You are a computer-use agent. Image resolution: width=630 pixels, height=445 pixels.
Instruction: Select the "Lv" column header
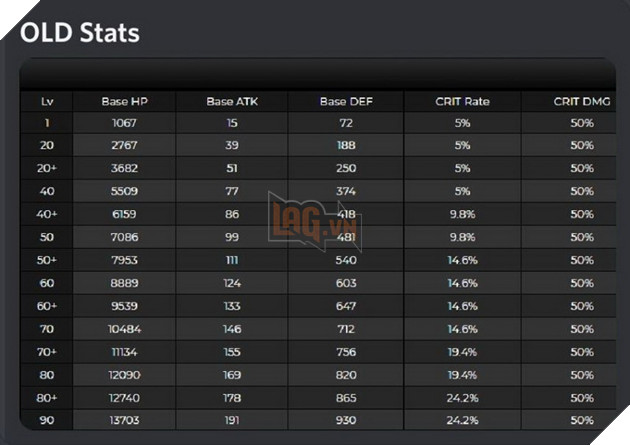click(x=47, y=101)
